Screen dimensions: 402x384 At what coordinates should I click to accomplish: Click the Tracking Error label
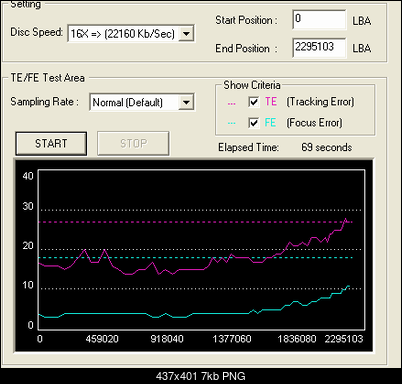(320, 102)
